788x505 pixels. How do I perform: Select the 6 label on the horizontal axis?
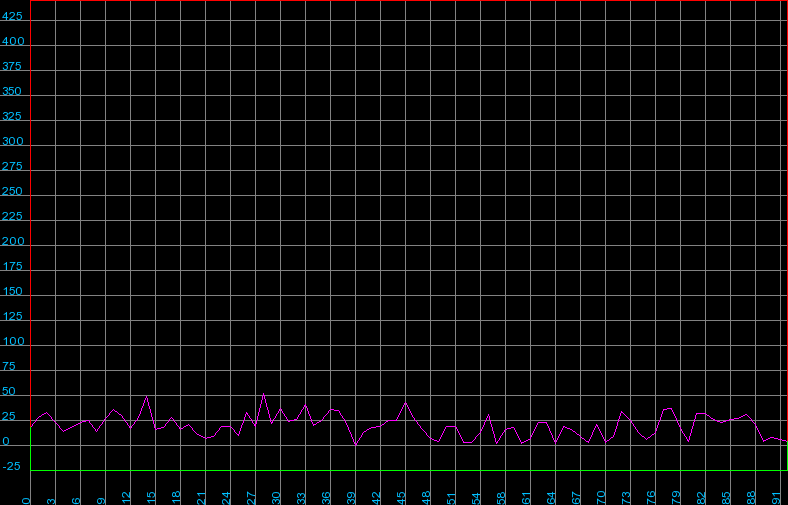[x=76, y=501]
